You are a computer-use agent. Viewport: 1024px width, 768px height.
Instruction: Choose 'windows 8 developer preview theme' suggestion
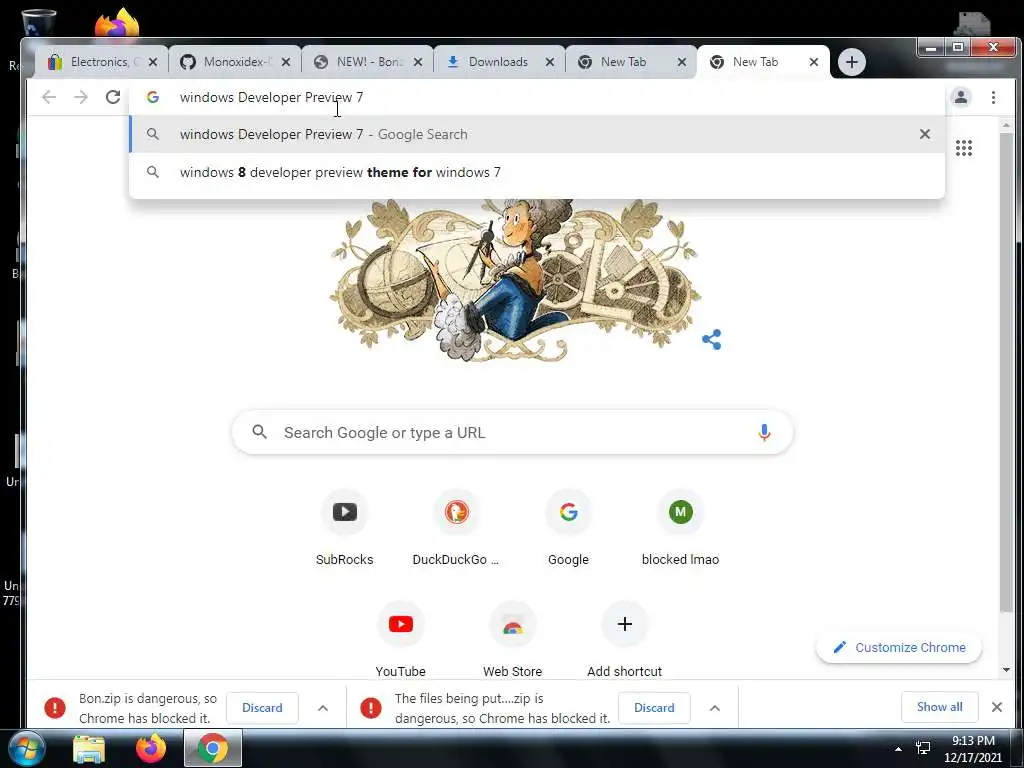click(537, 172)
